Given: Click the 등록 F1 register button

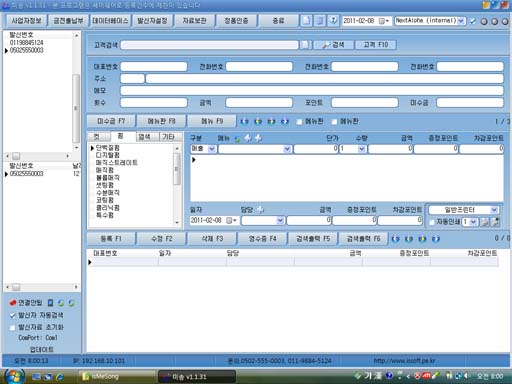Looking at the screenshot, I should (111, 239).
